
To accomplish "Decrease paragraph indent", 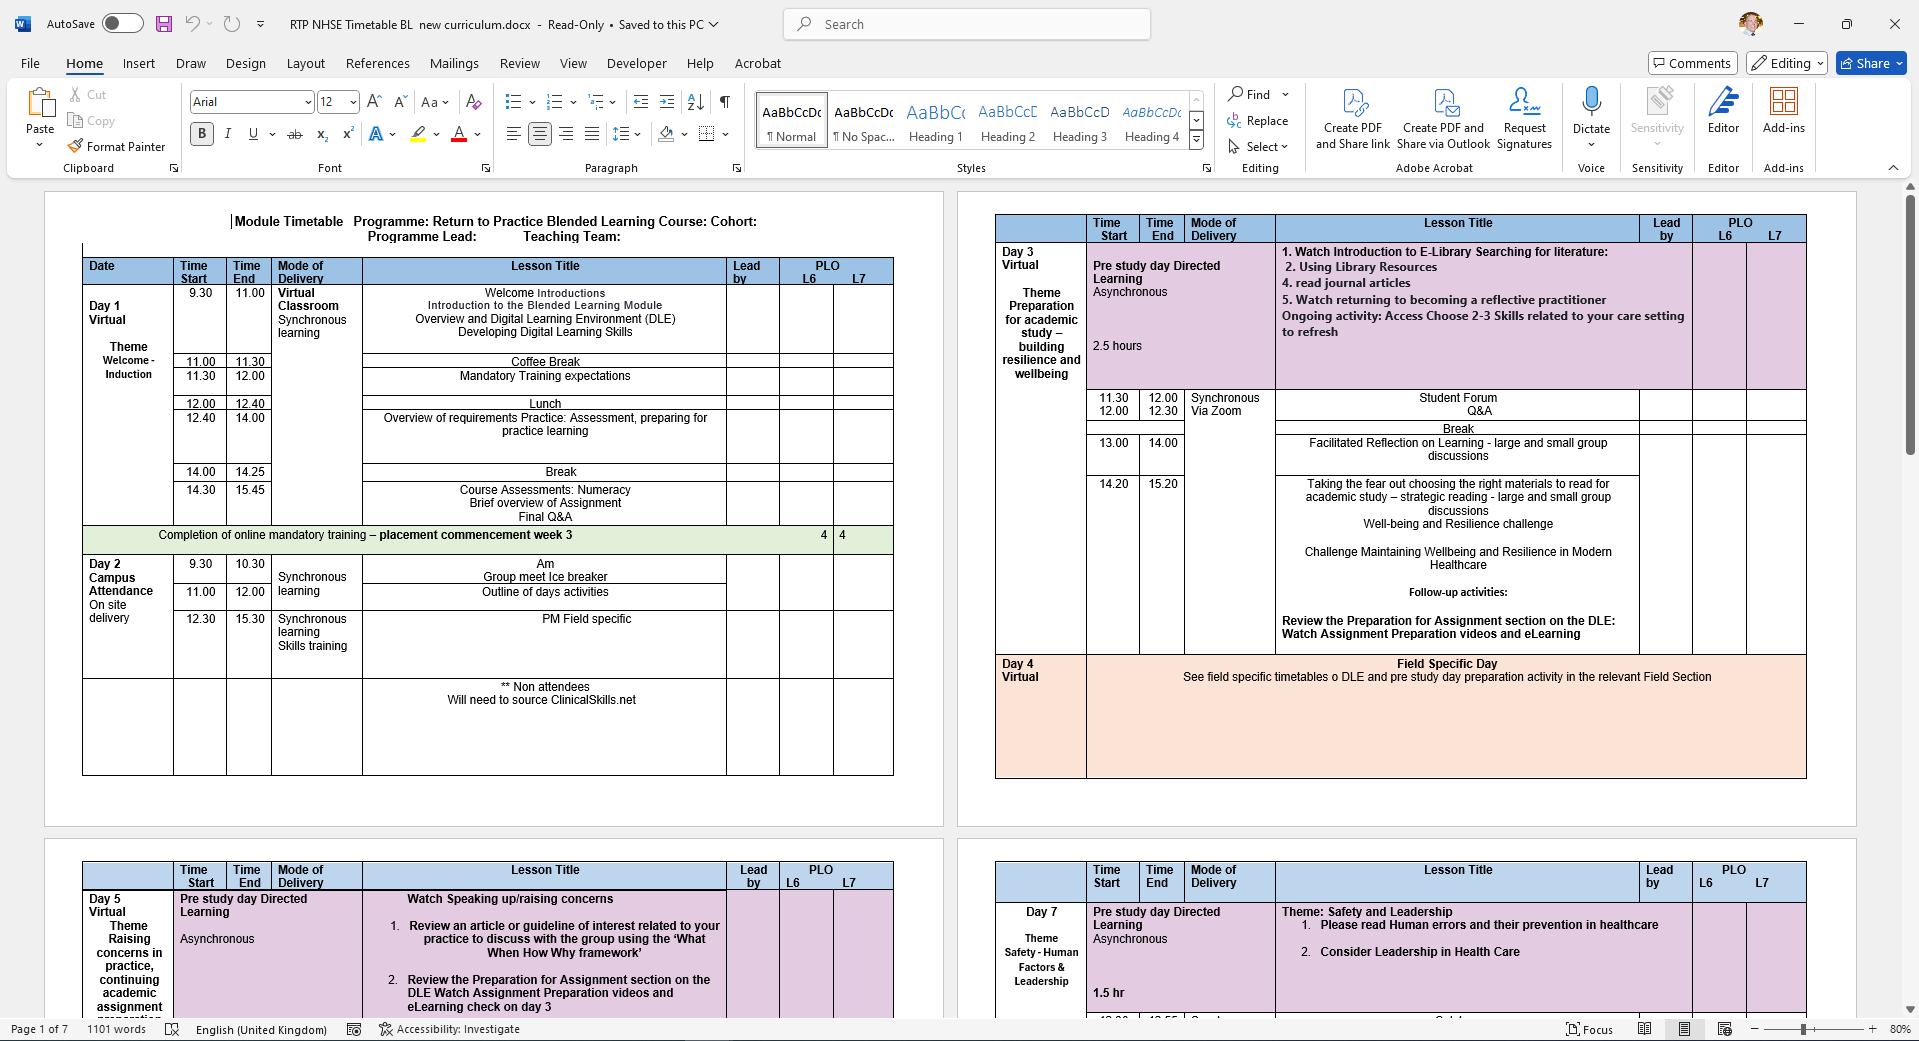I will point(641,102).
